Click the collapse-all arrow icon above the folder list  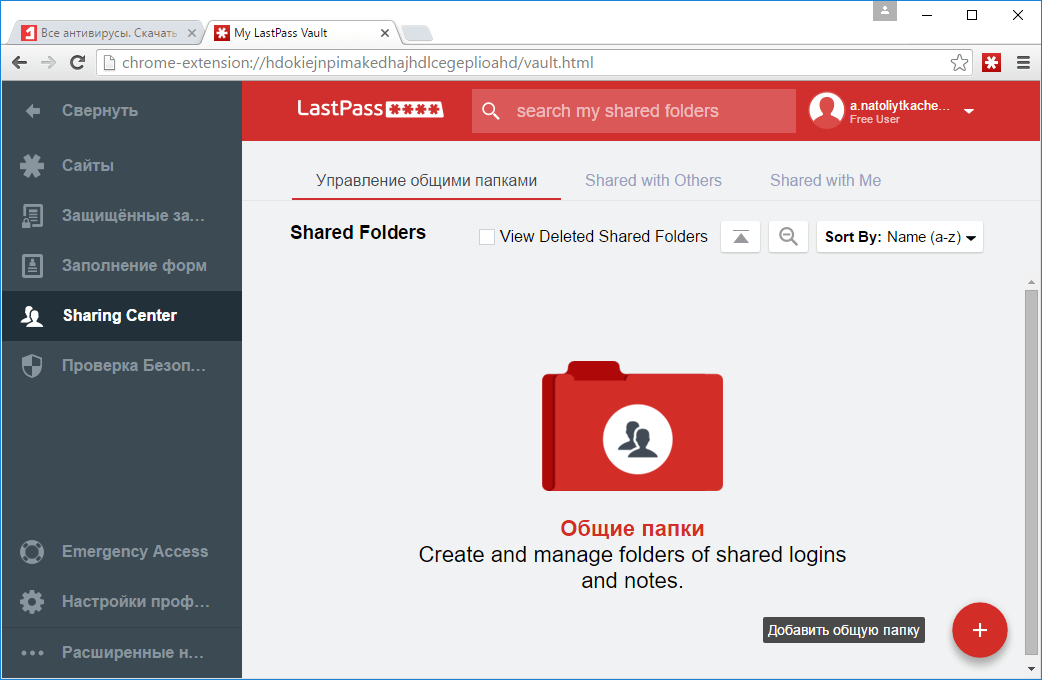[x=740, y=236]
